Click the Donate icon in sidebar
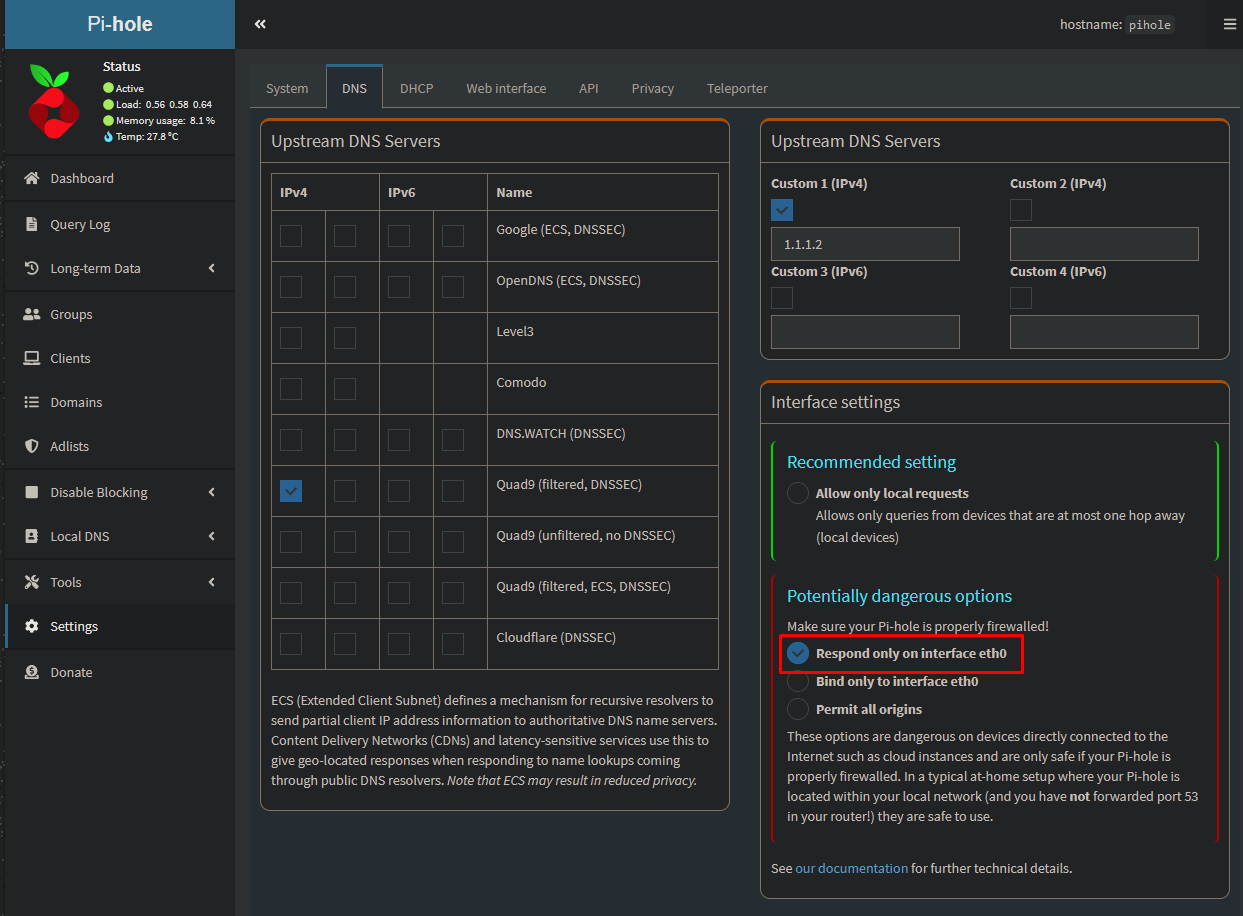 coord(31,672)
